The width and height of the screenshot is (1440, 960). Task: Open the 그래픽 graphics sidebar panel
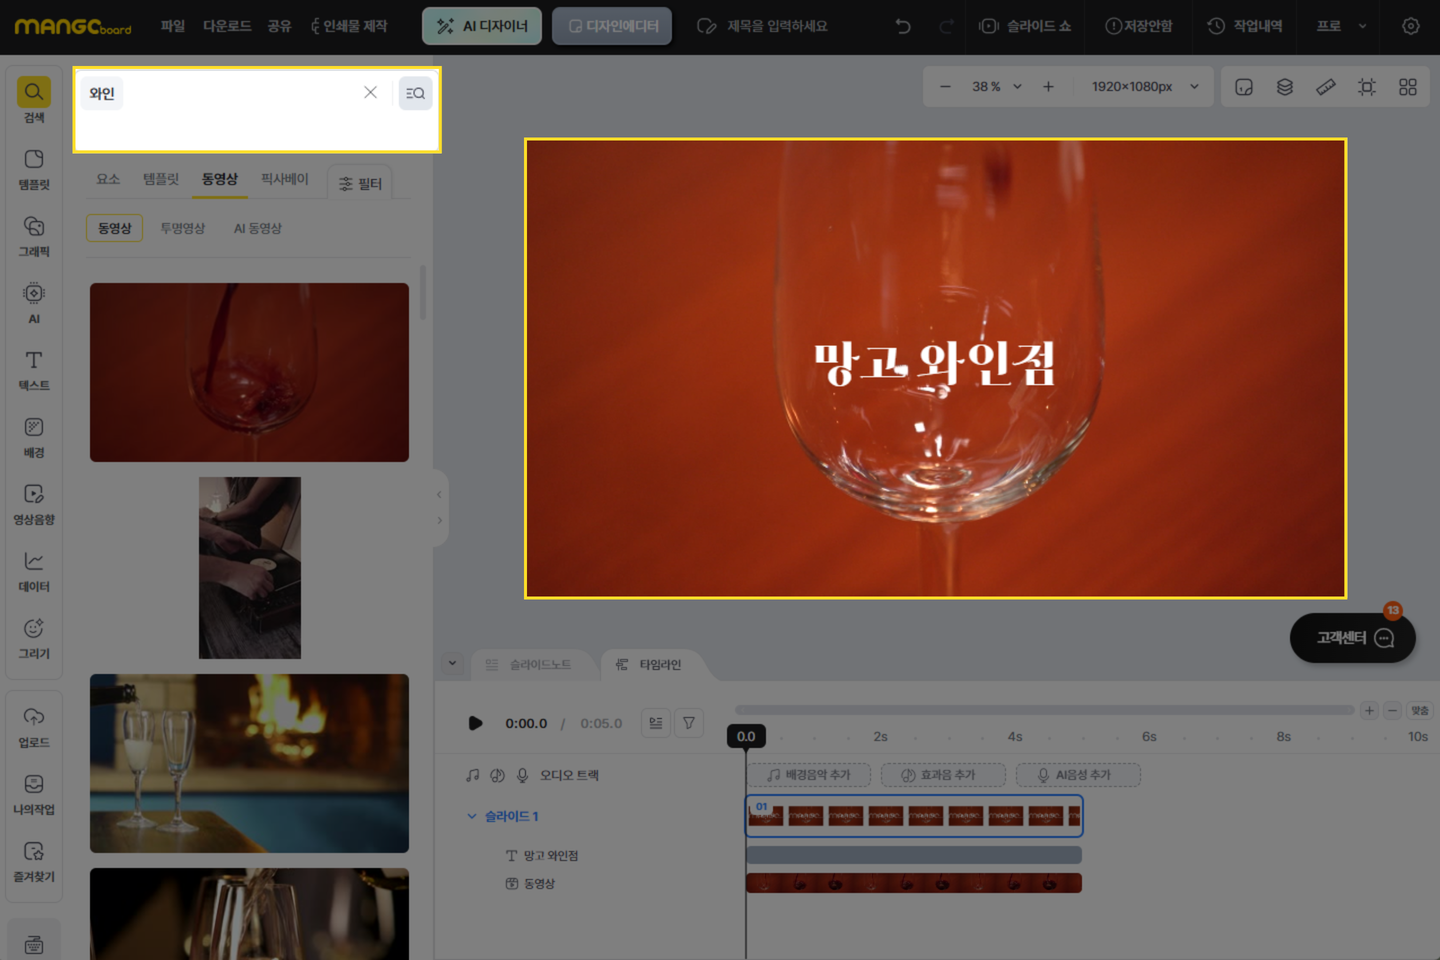(x=34, y=236)
